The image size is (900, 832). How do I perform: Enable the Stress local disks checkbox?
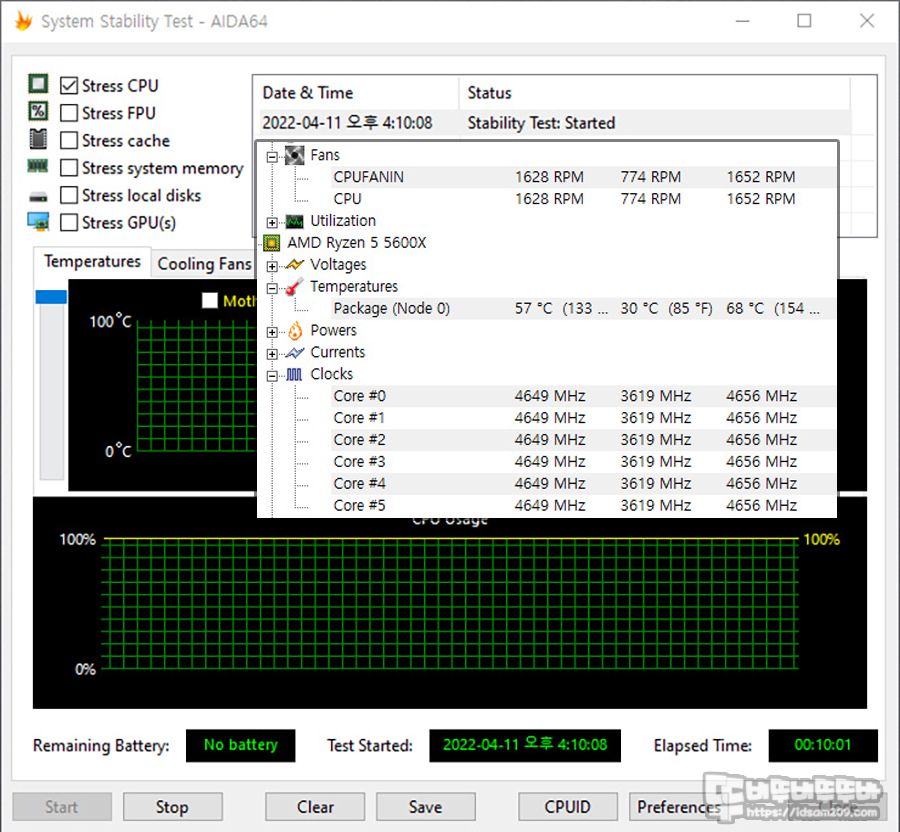69,195
